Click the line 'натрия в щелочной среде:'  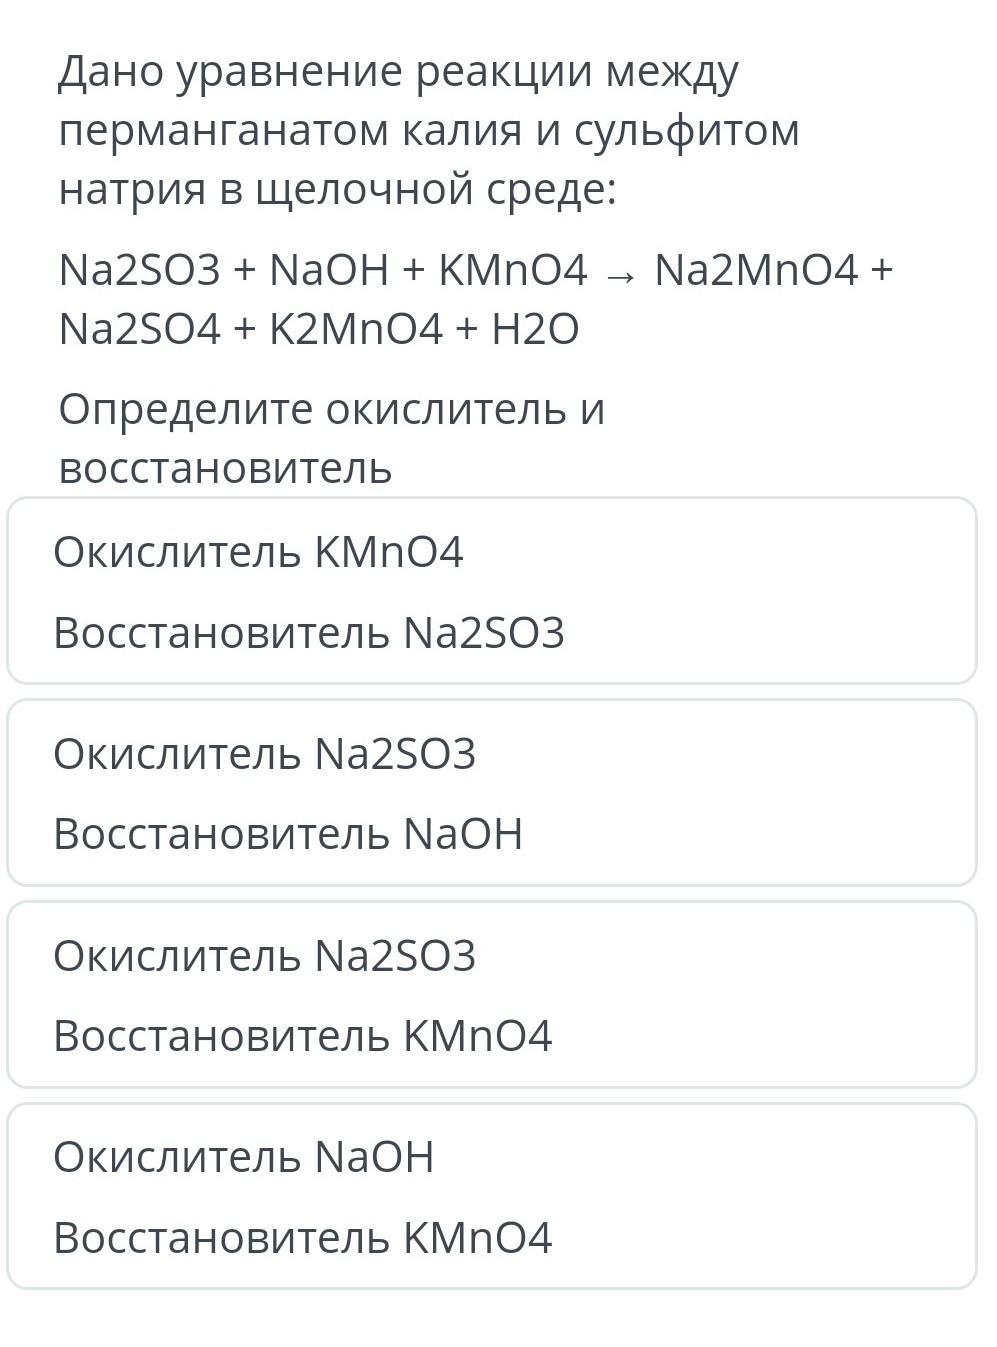[338, 189]
